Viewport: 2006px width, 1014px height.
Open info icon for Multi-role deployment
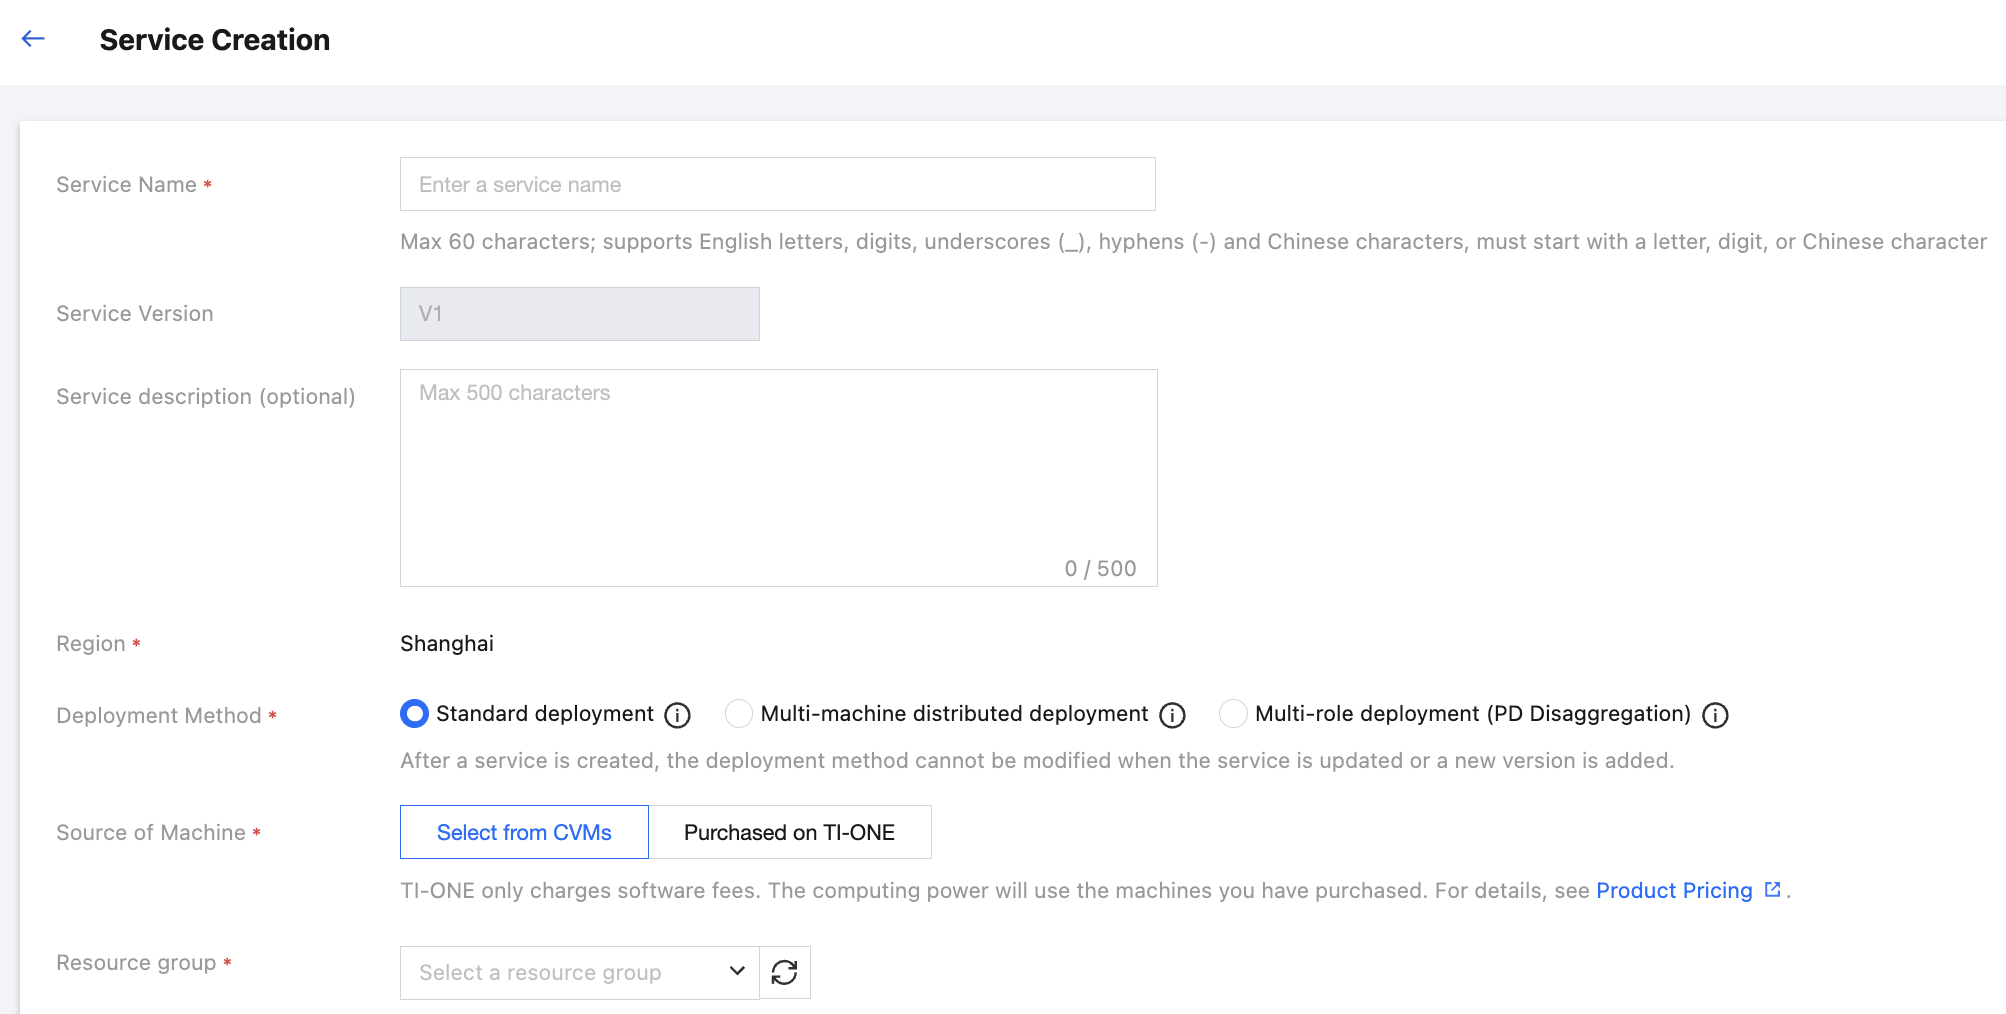click(x=1715, y=715)
